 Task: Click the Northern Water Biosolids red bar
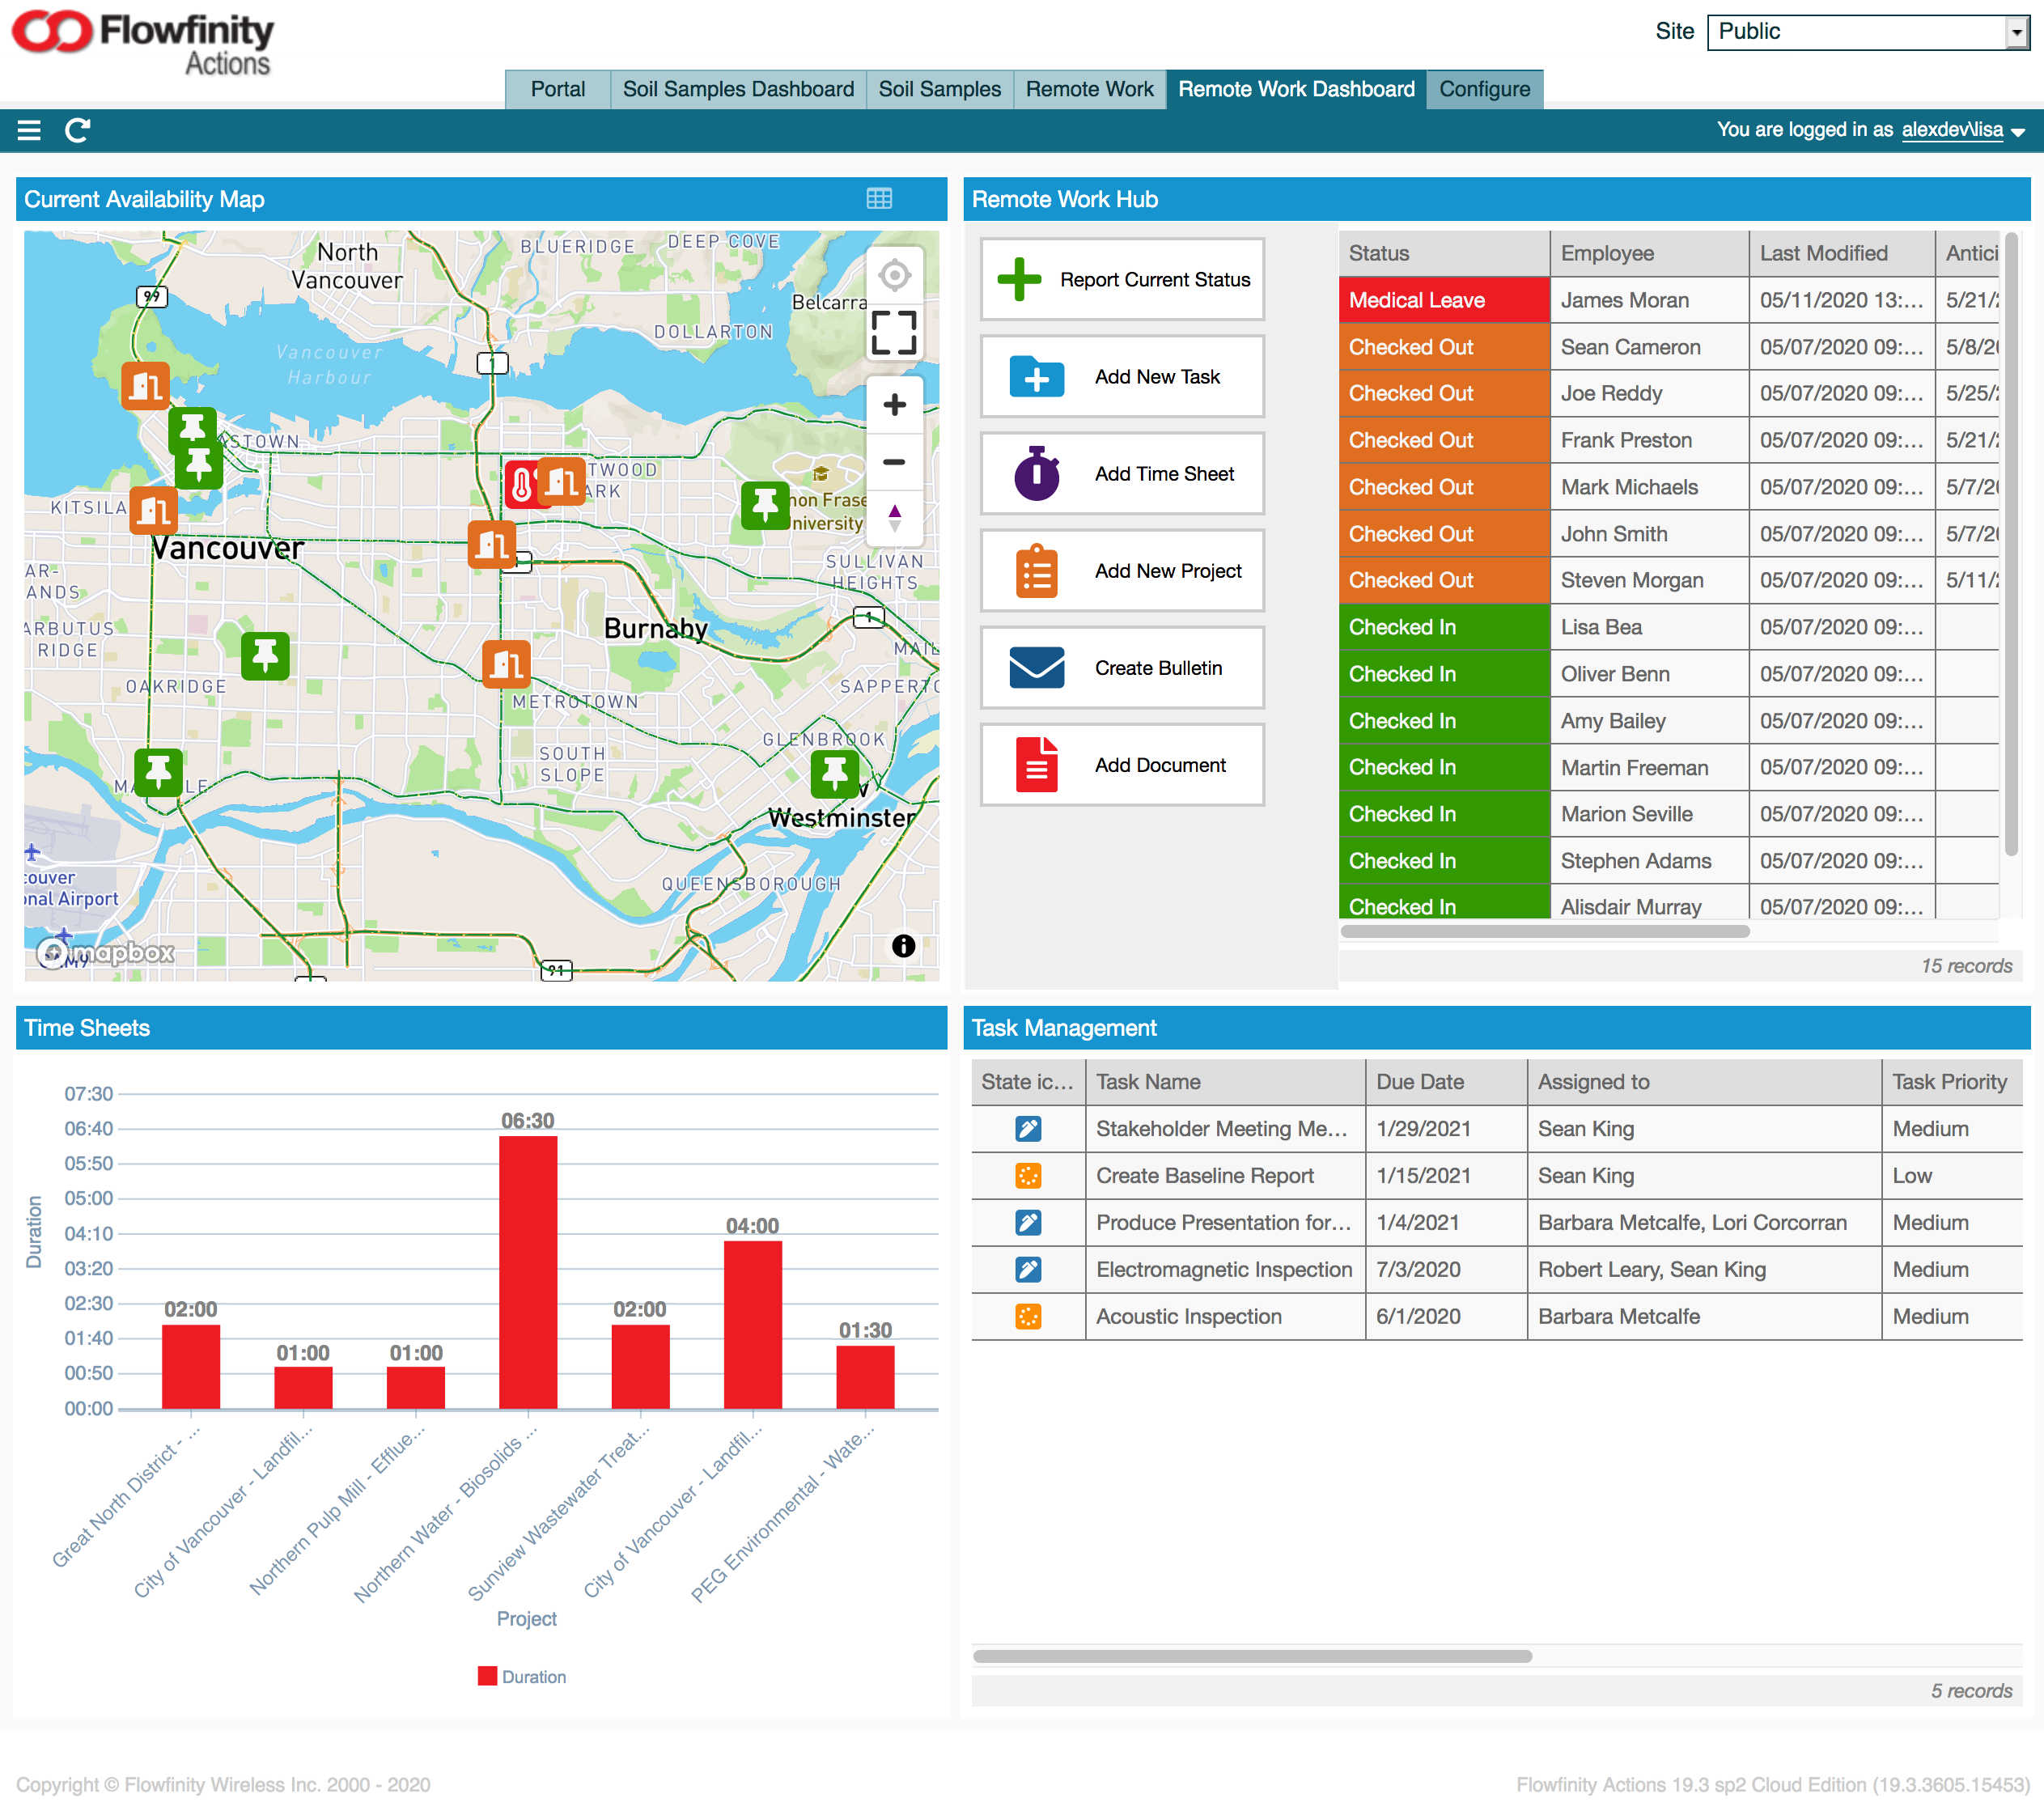528,1272
